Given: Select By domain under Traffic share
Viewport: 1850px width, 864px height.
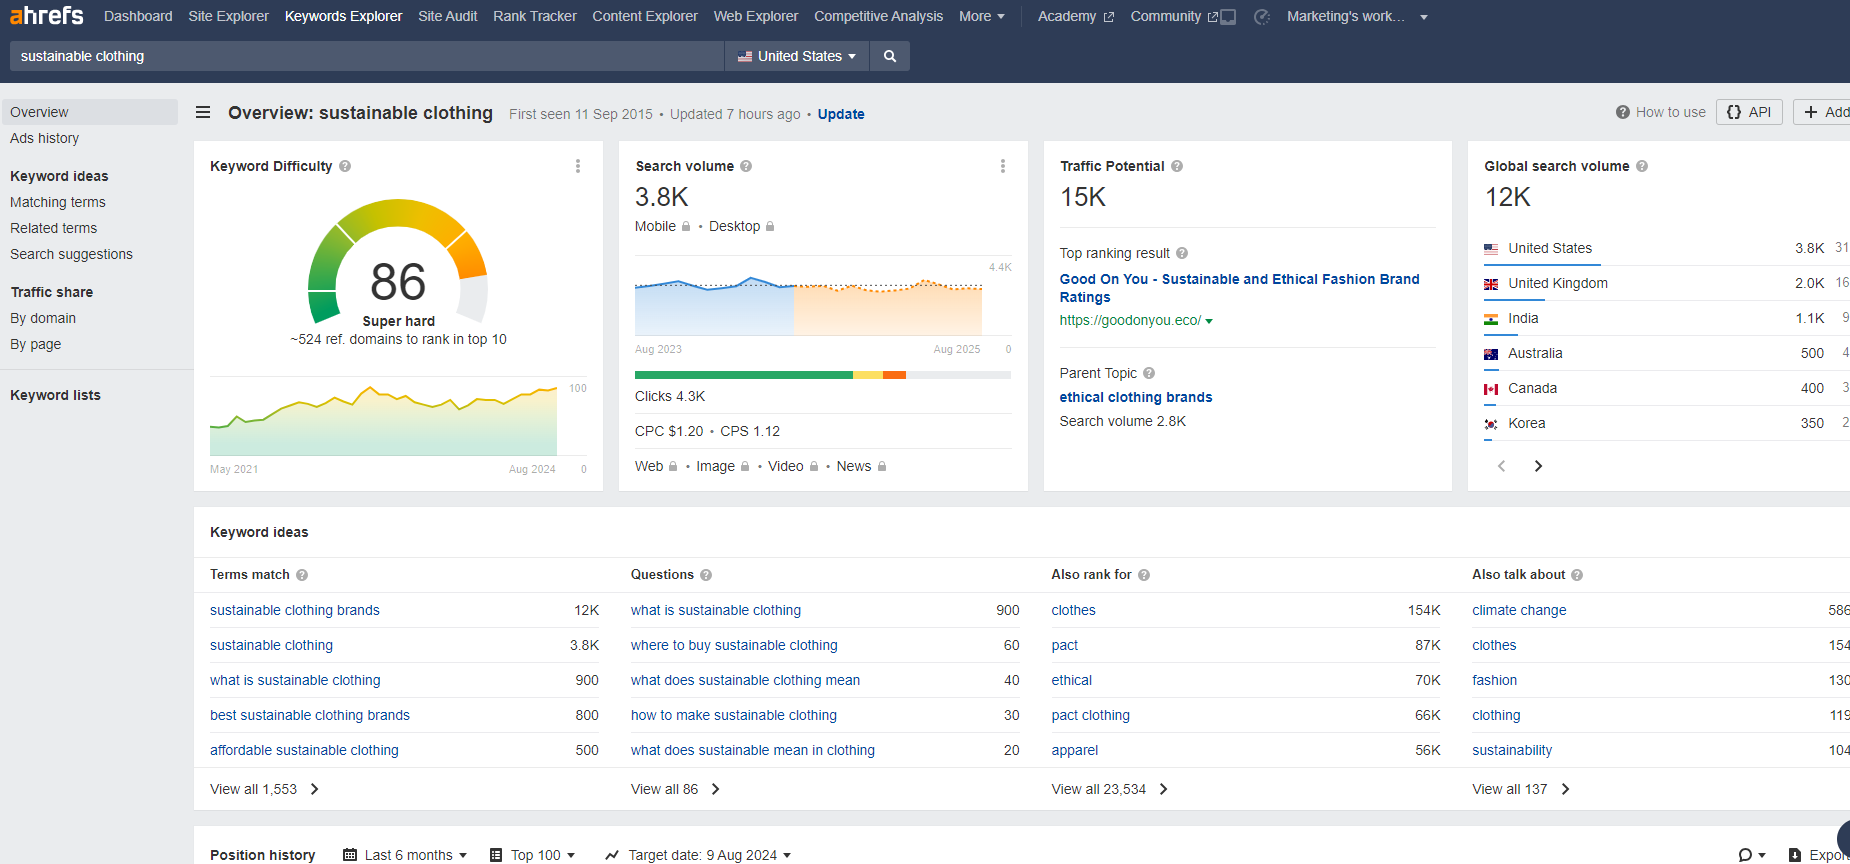Looking at the screenshot, I should pyautogui.click(x=43, y=318).
